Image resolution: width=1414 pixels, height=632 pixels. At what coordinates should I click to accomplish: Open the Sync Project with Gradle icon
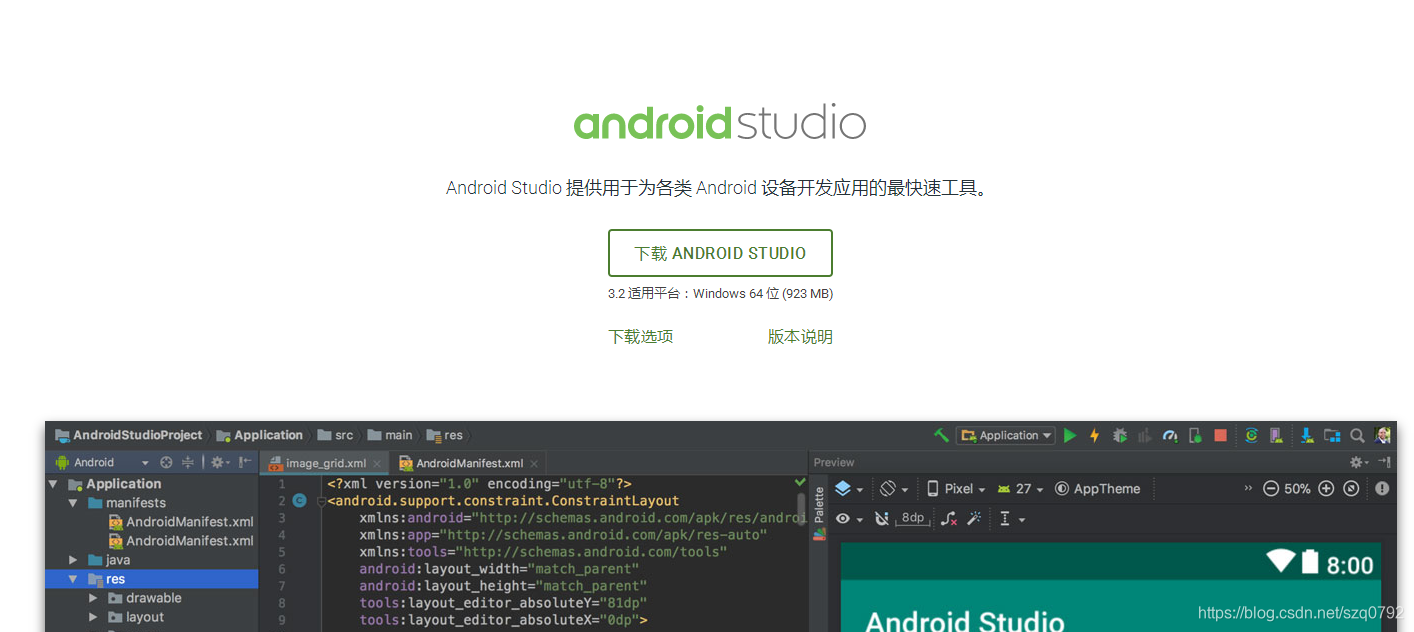tap(1252, 435)
